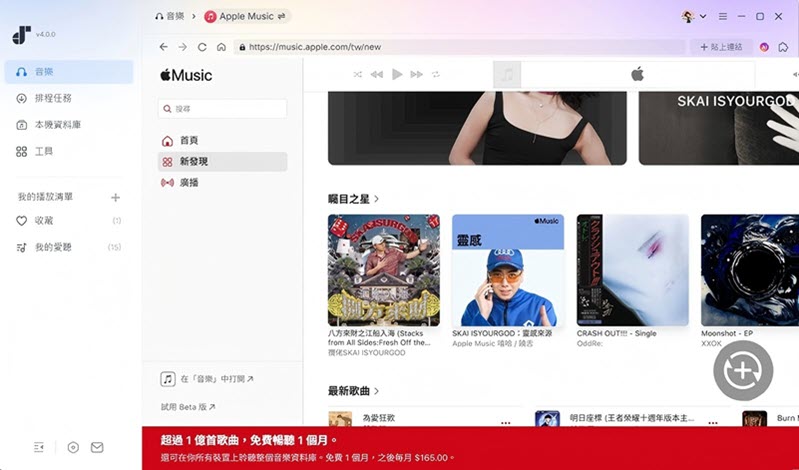Click the house-shaped icon at toolbar right end
The width and height of the screenshot is (799, 470).
pyautogui.click(x=783, y=47)
